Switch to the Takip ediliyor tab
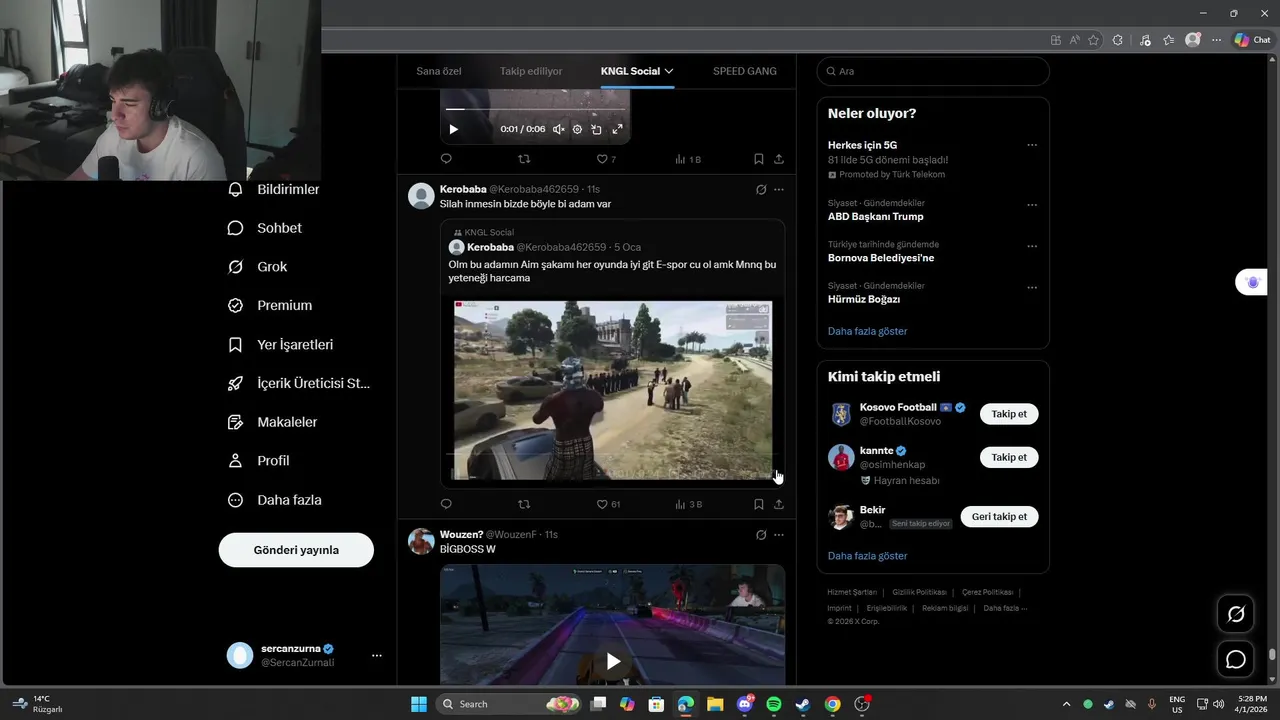Viewport: 1280px width, 720px height. click(x=531, y=71)
